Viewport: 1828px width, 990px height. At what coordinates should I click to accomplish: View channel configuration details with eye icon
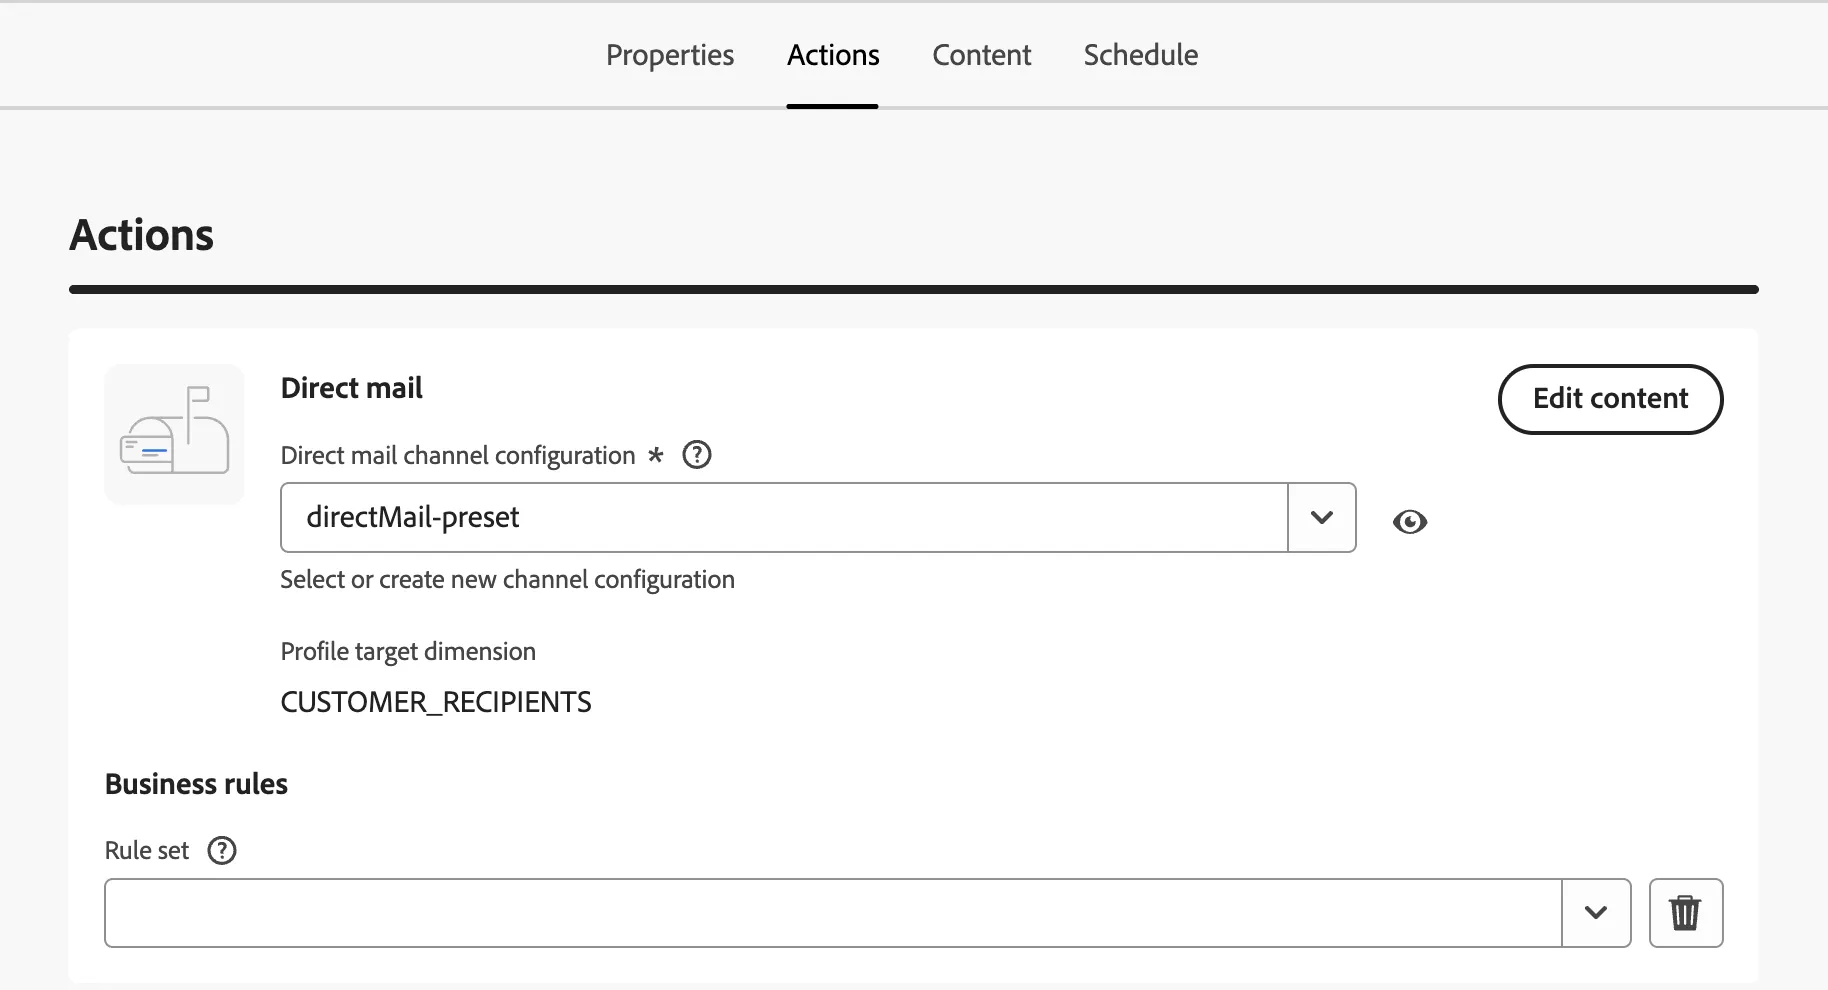tap(1409, 521)
